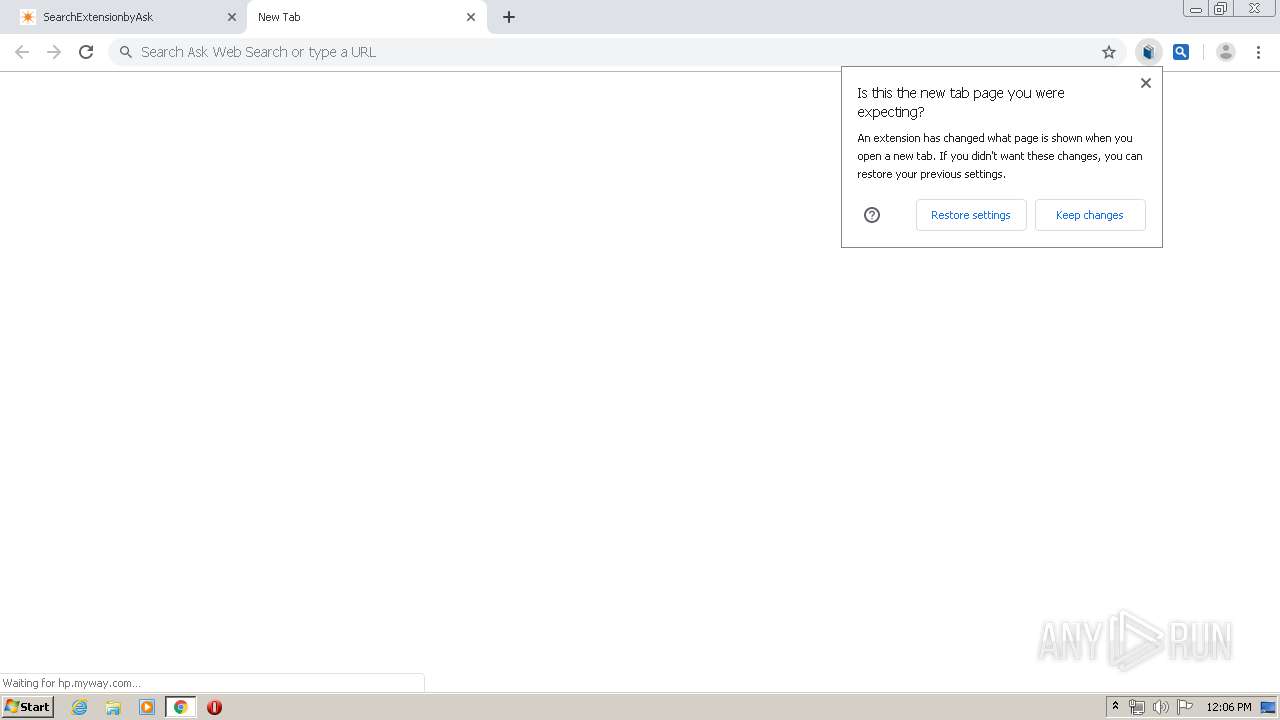Open Windows Media Player from taskbar
The height and width of the screenshot is (720, 1280).
[147, 707]
